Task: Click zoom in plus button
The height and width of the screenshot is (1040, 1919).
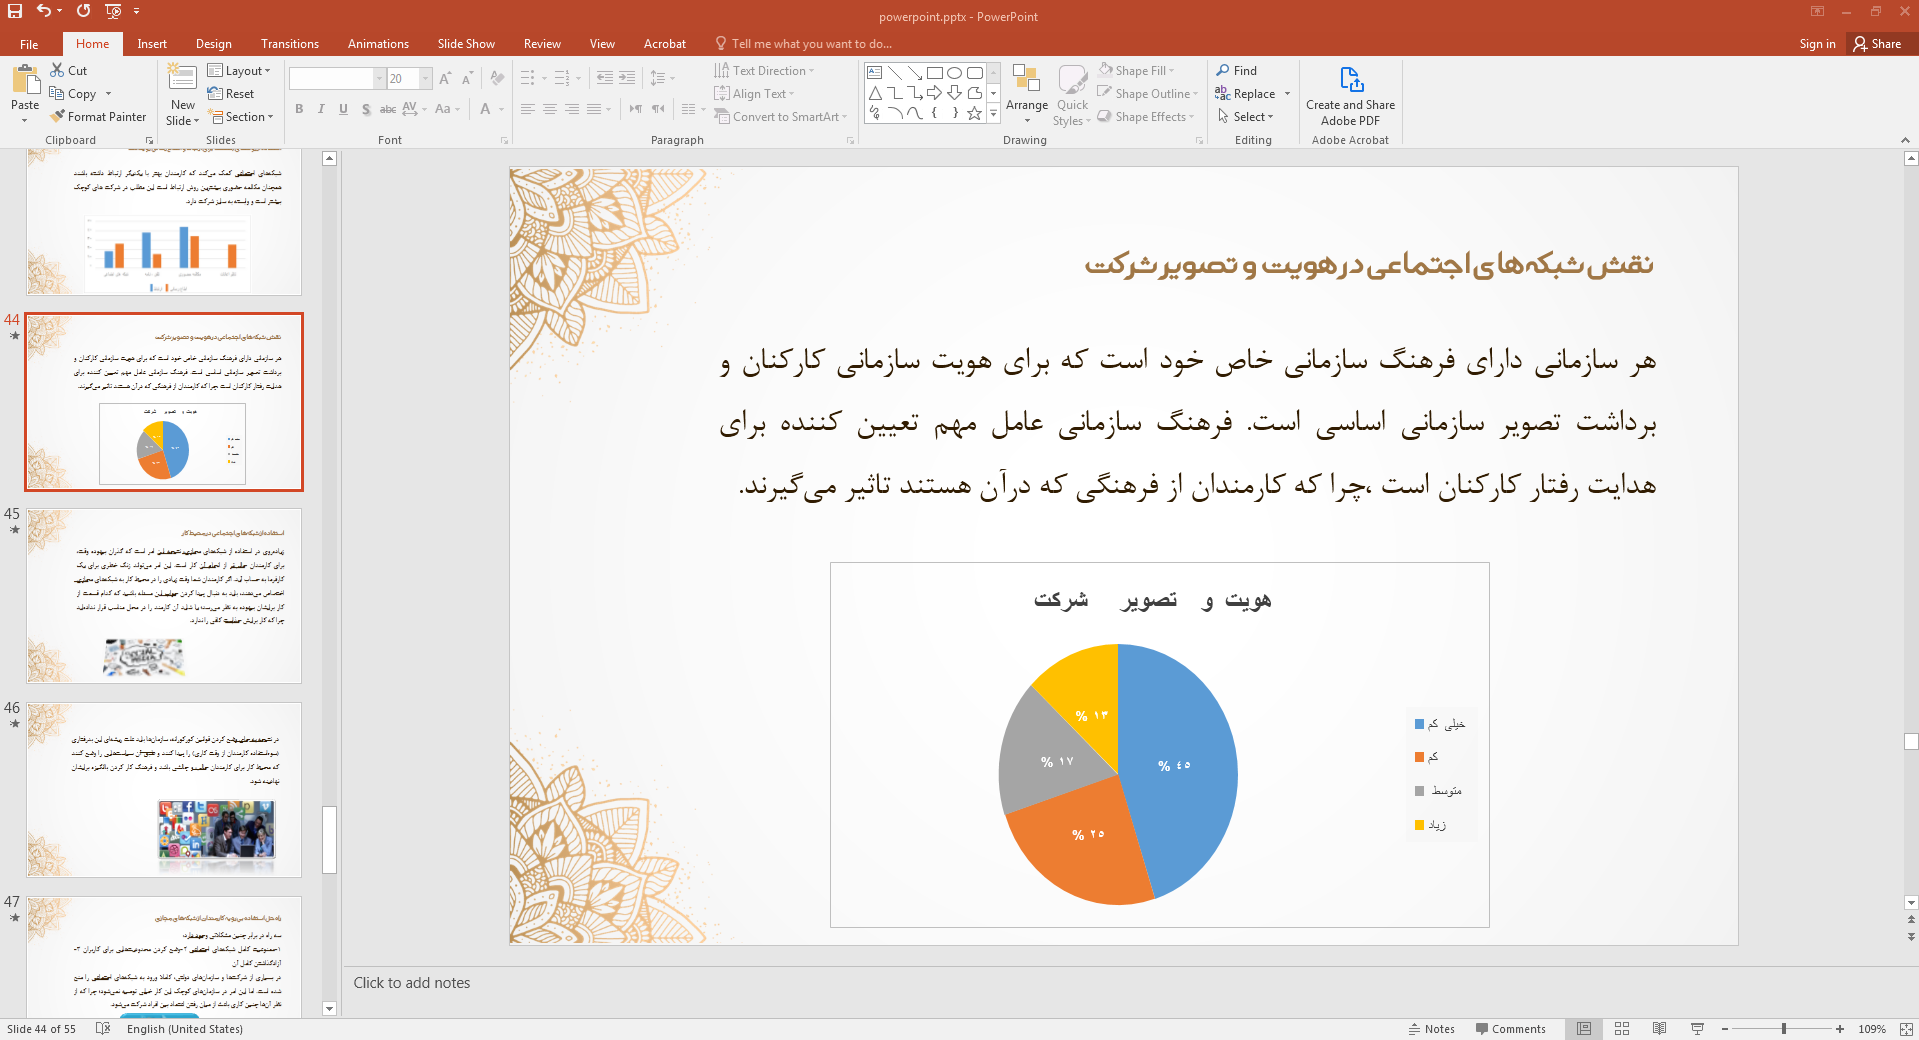Action: pyautogui.click(x=1840, y=1029)
